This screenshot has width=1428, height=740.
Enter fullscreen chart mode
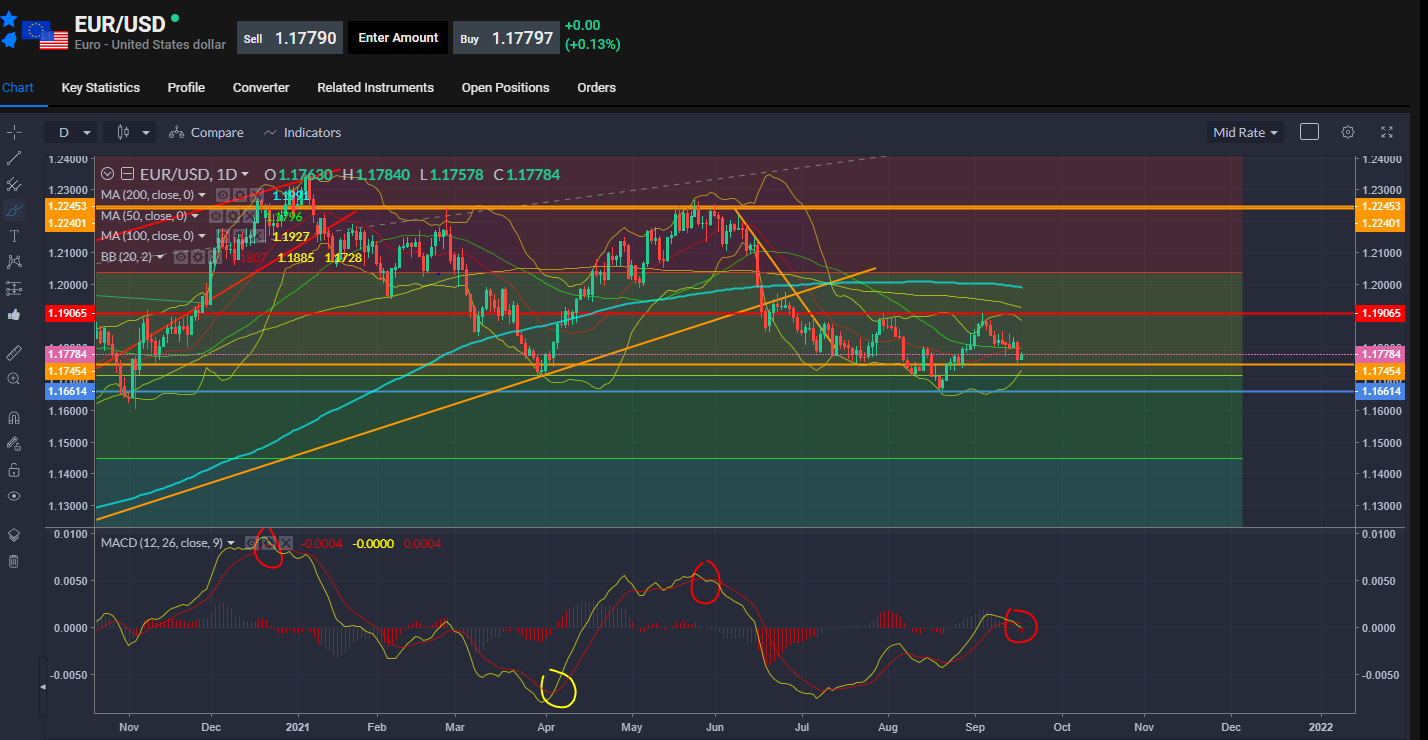pyautogui.click(x=1387, y=132)
